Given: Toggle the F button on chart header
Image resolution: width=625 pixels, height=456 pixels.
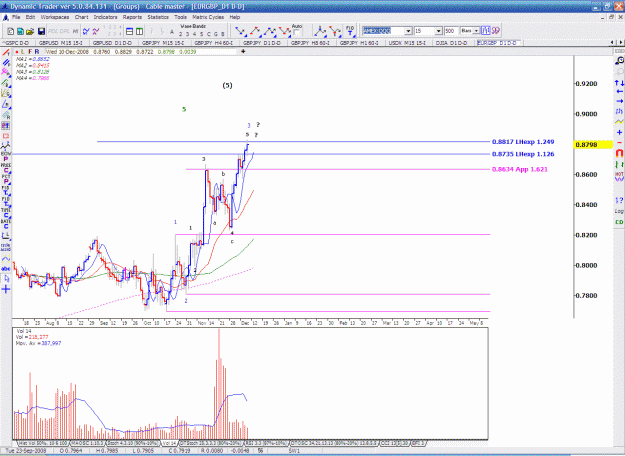Looking at the screenshot, I should coord(30,52).
